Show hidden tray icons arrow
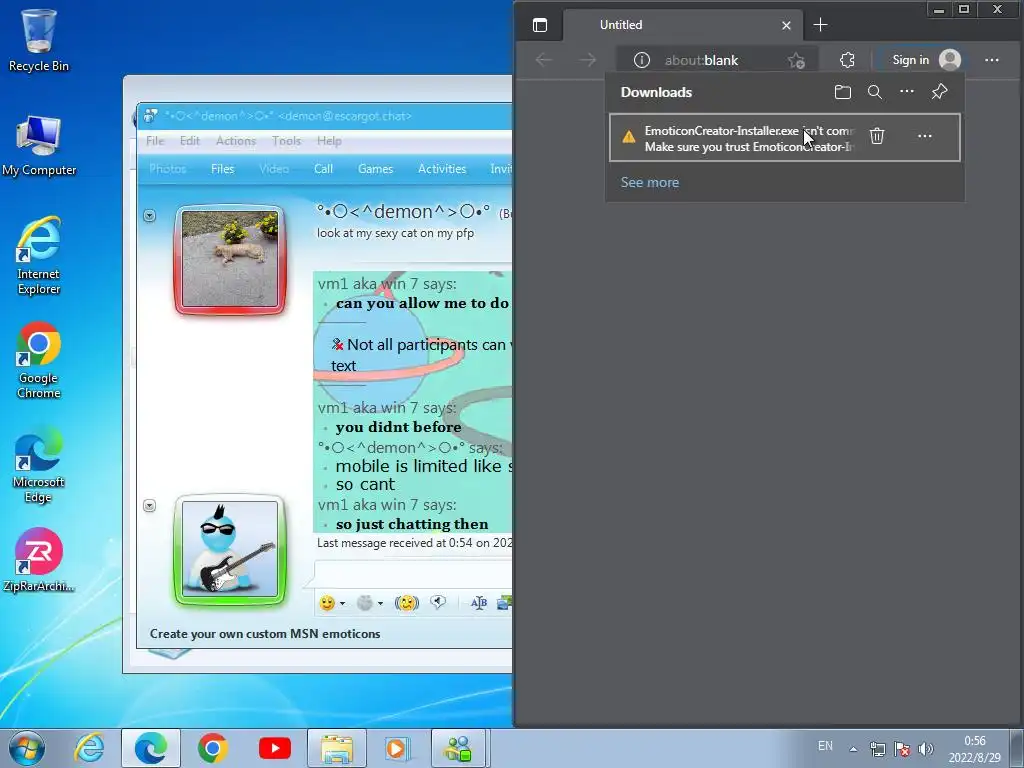Screen dimensions: 1024x768 (x=853, y=749)
